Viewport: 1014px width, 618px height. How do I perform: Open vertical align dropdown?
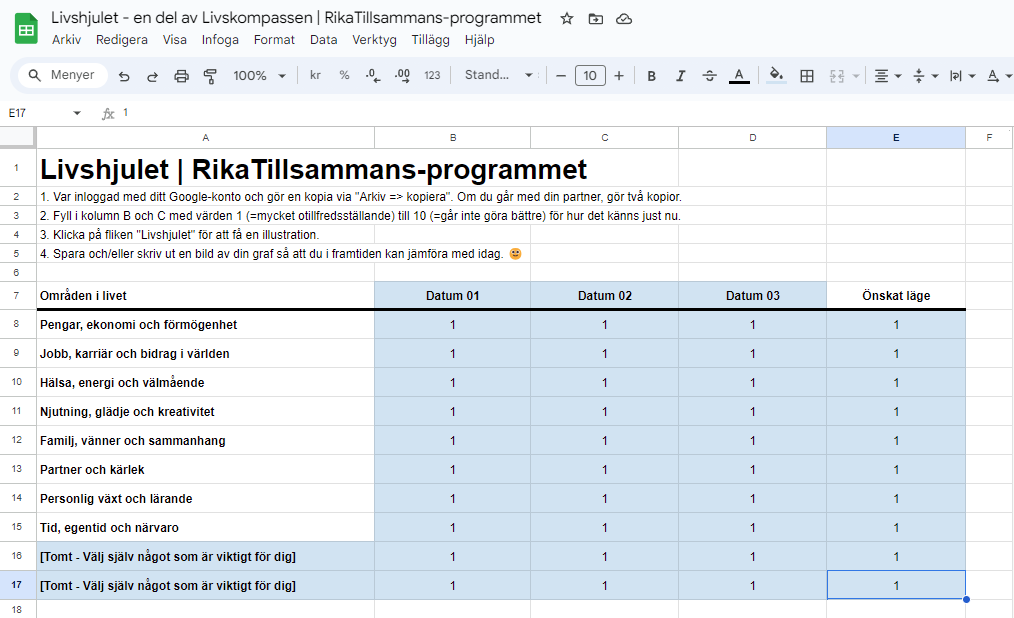925,76
